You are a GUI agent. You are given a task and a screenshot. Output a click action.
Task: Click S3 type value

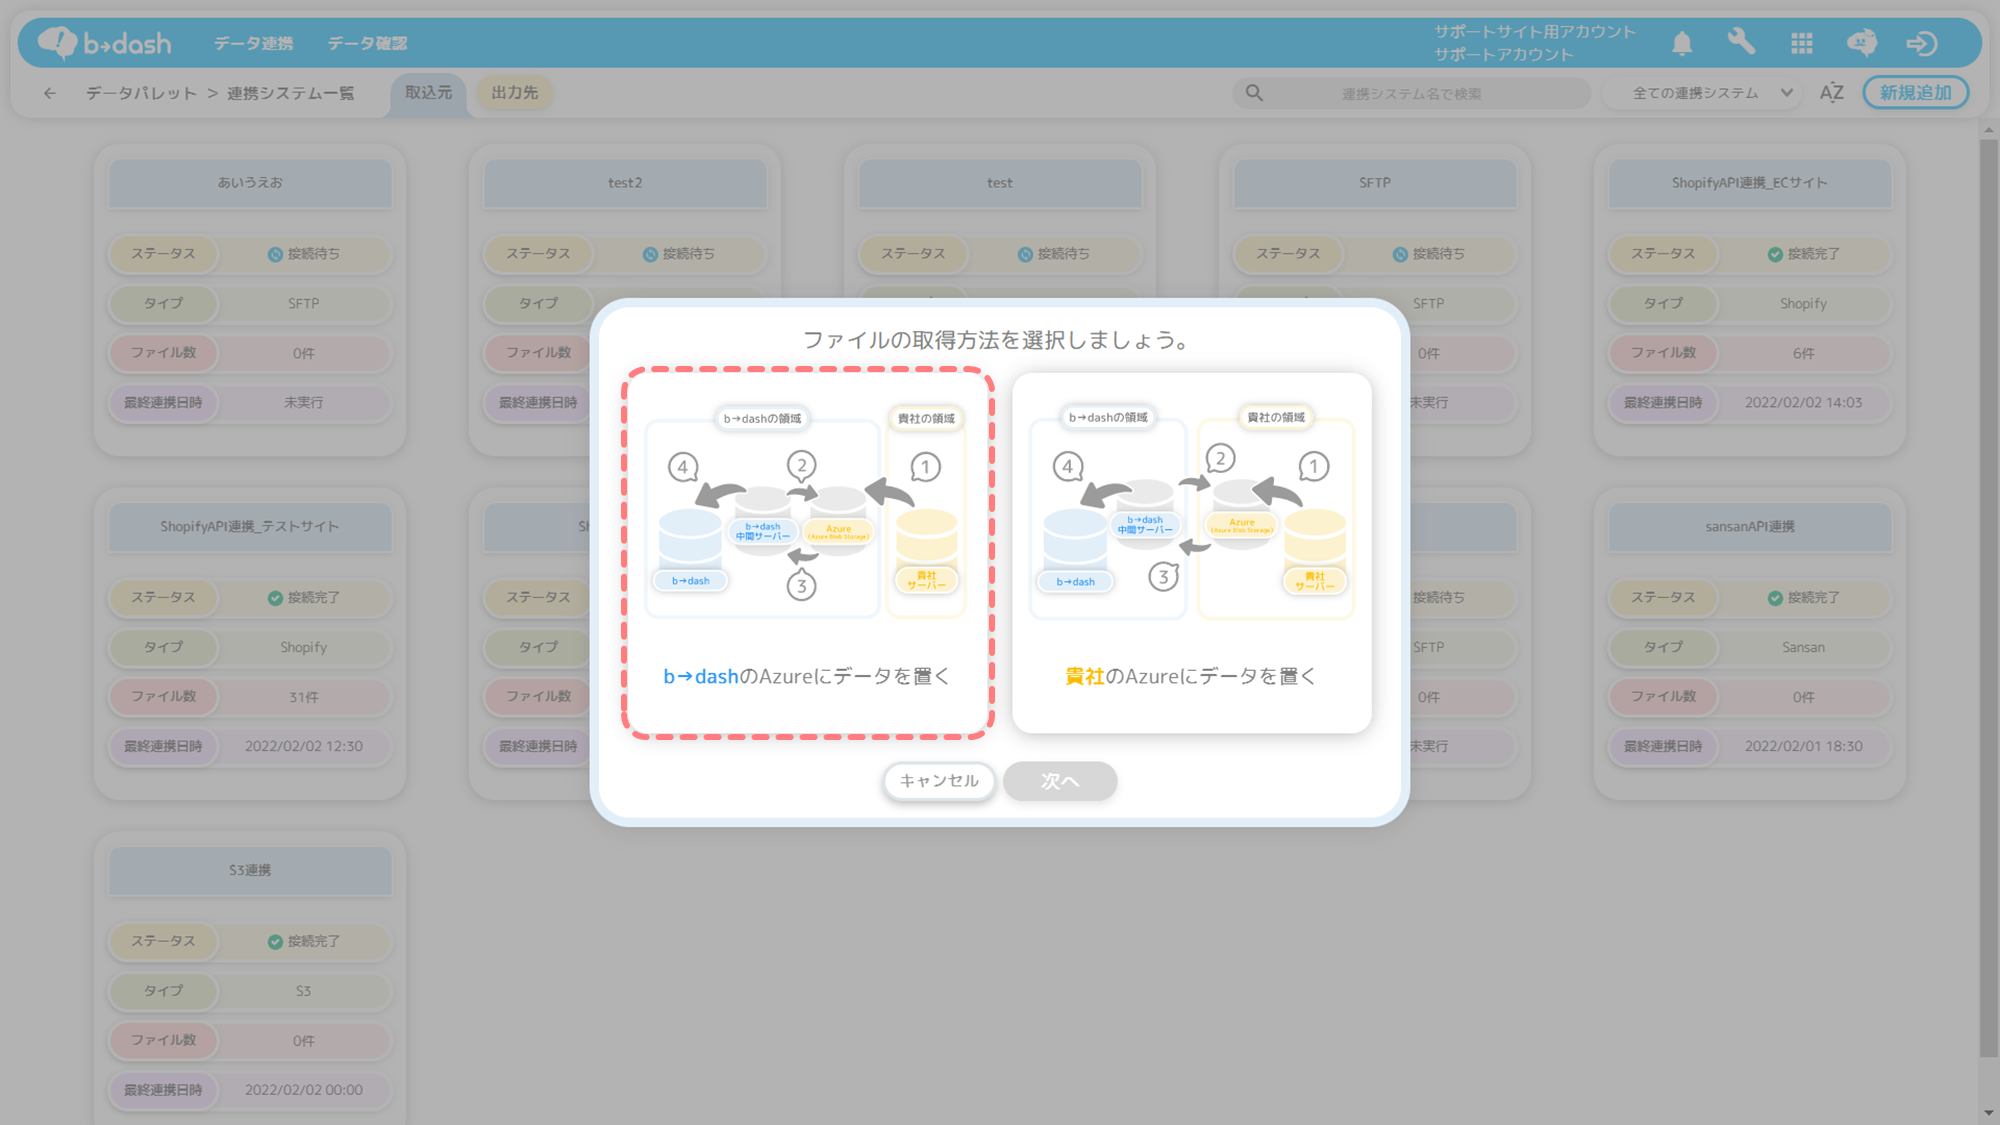click(x=304, y=991)
